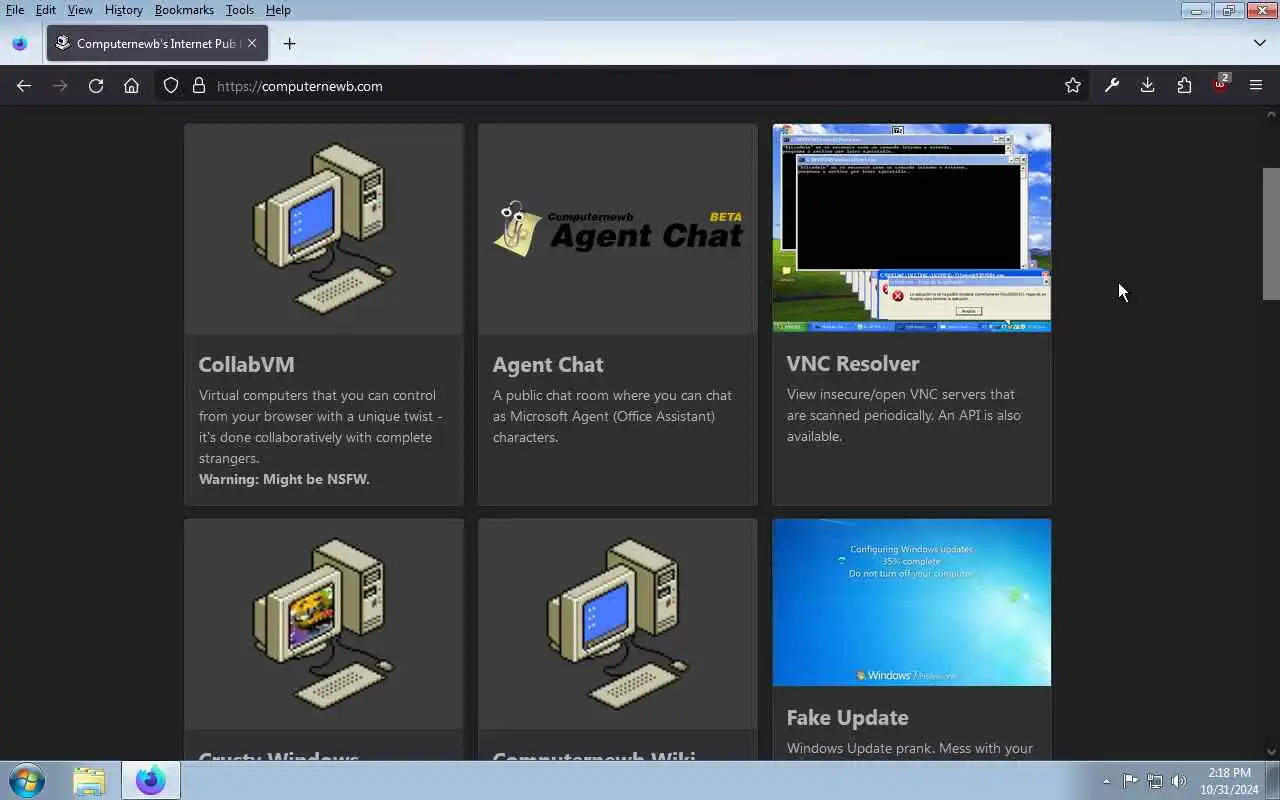Open the Action Center flag icon

pos(1130,781)
